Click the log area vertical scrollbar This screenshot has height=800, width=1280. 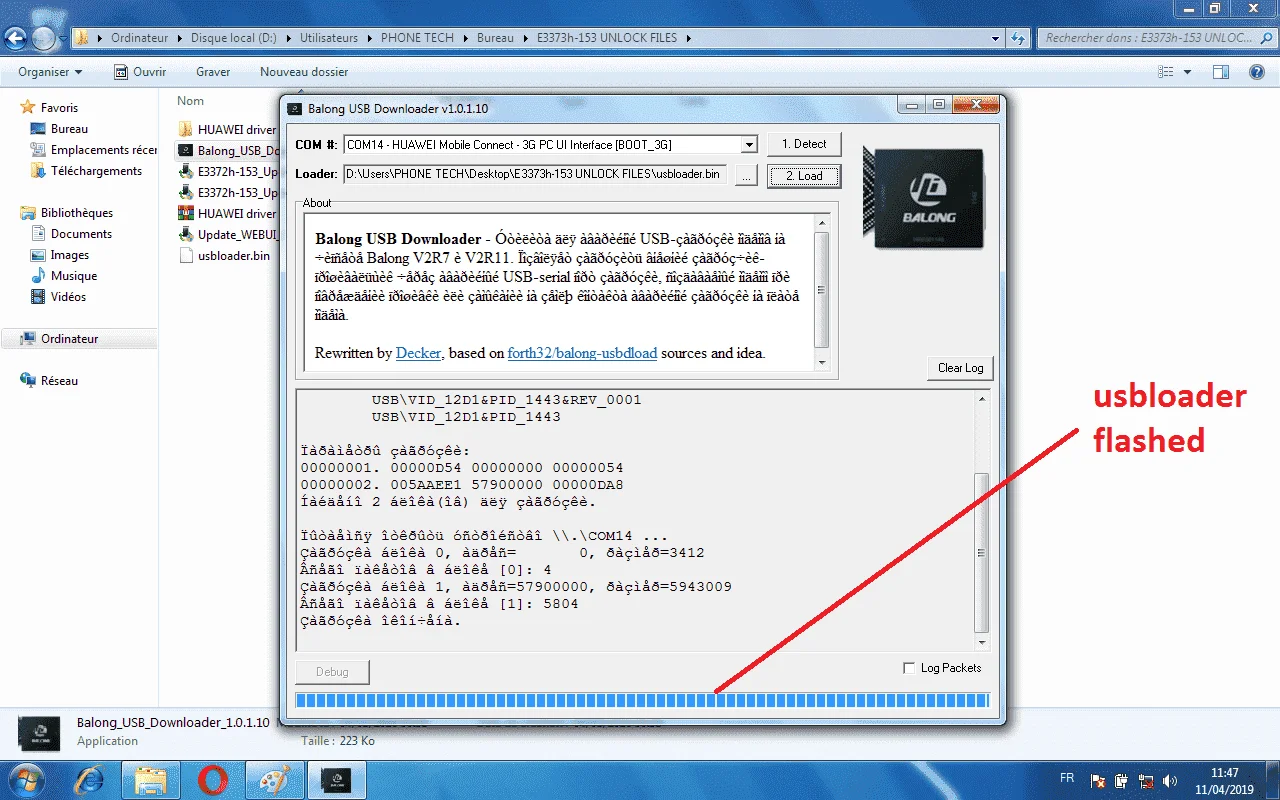(x=982, y=521)
